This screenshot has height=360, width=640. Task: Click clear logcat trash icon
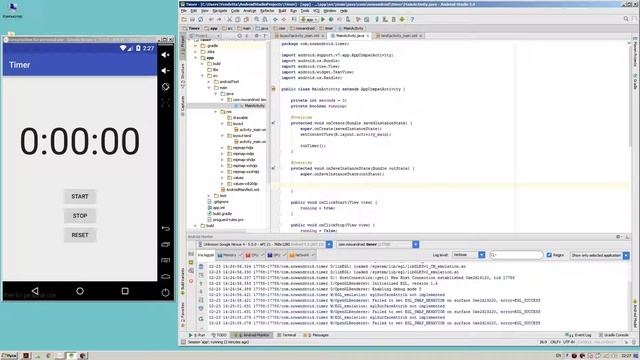tap(201, 267)
